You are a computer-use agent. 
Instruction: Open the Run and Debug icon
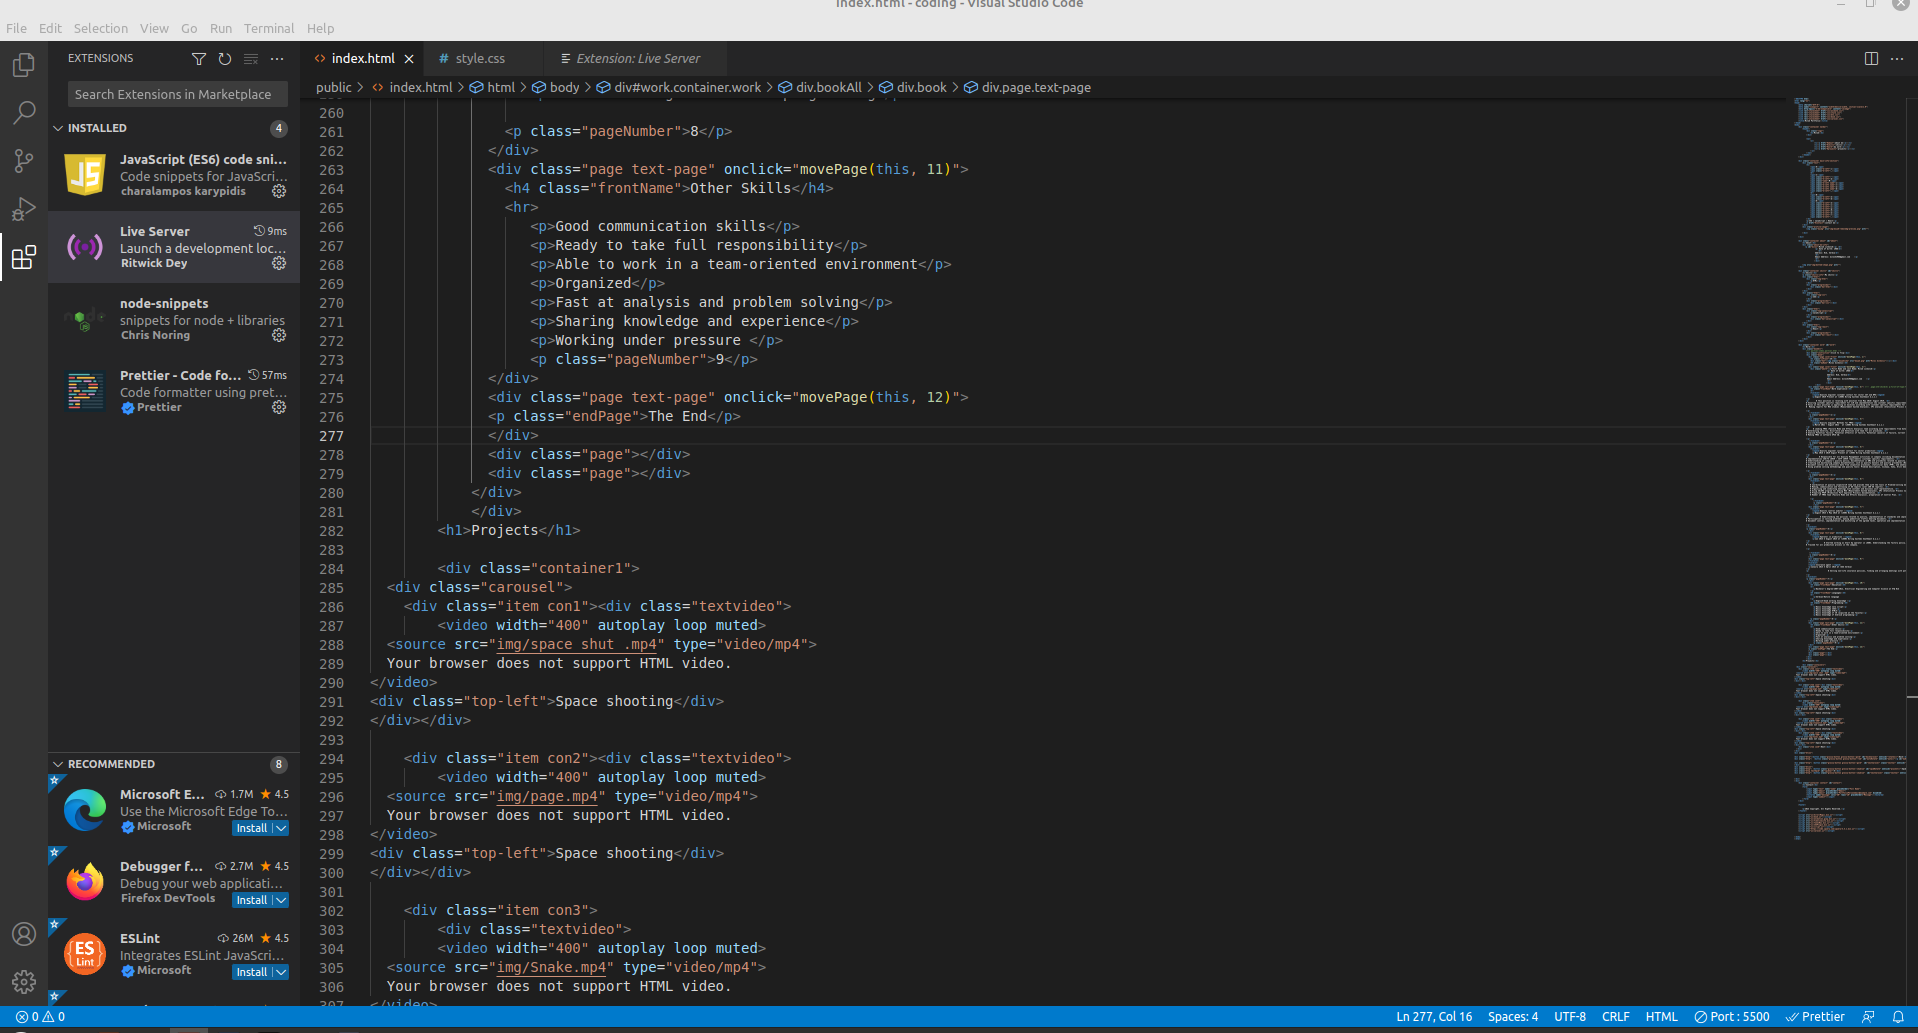click(23, 208)
